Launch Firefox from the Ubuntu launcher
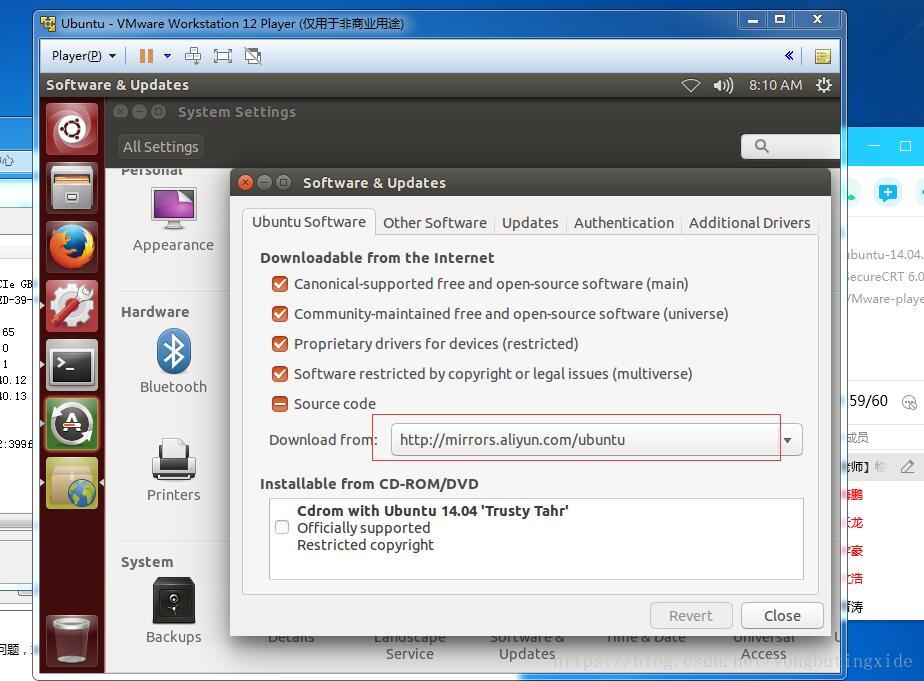 coord(72,247)
